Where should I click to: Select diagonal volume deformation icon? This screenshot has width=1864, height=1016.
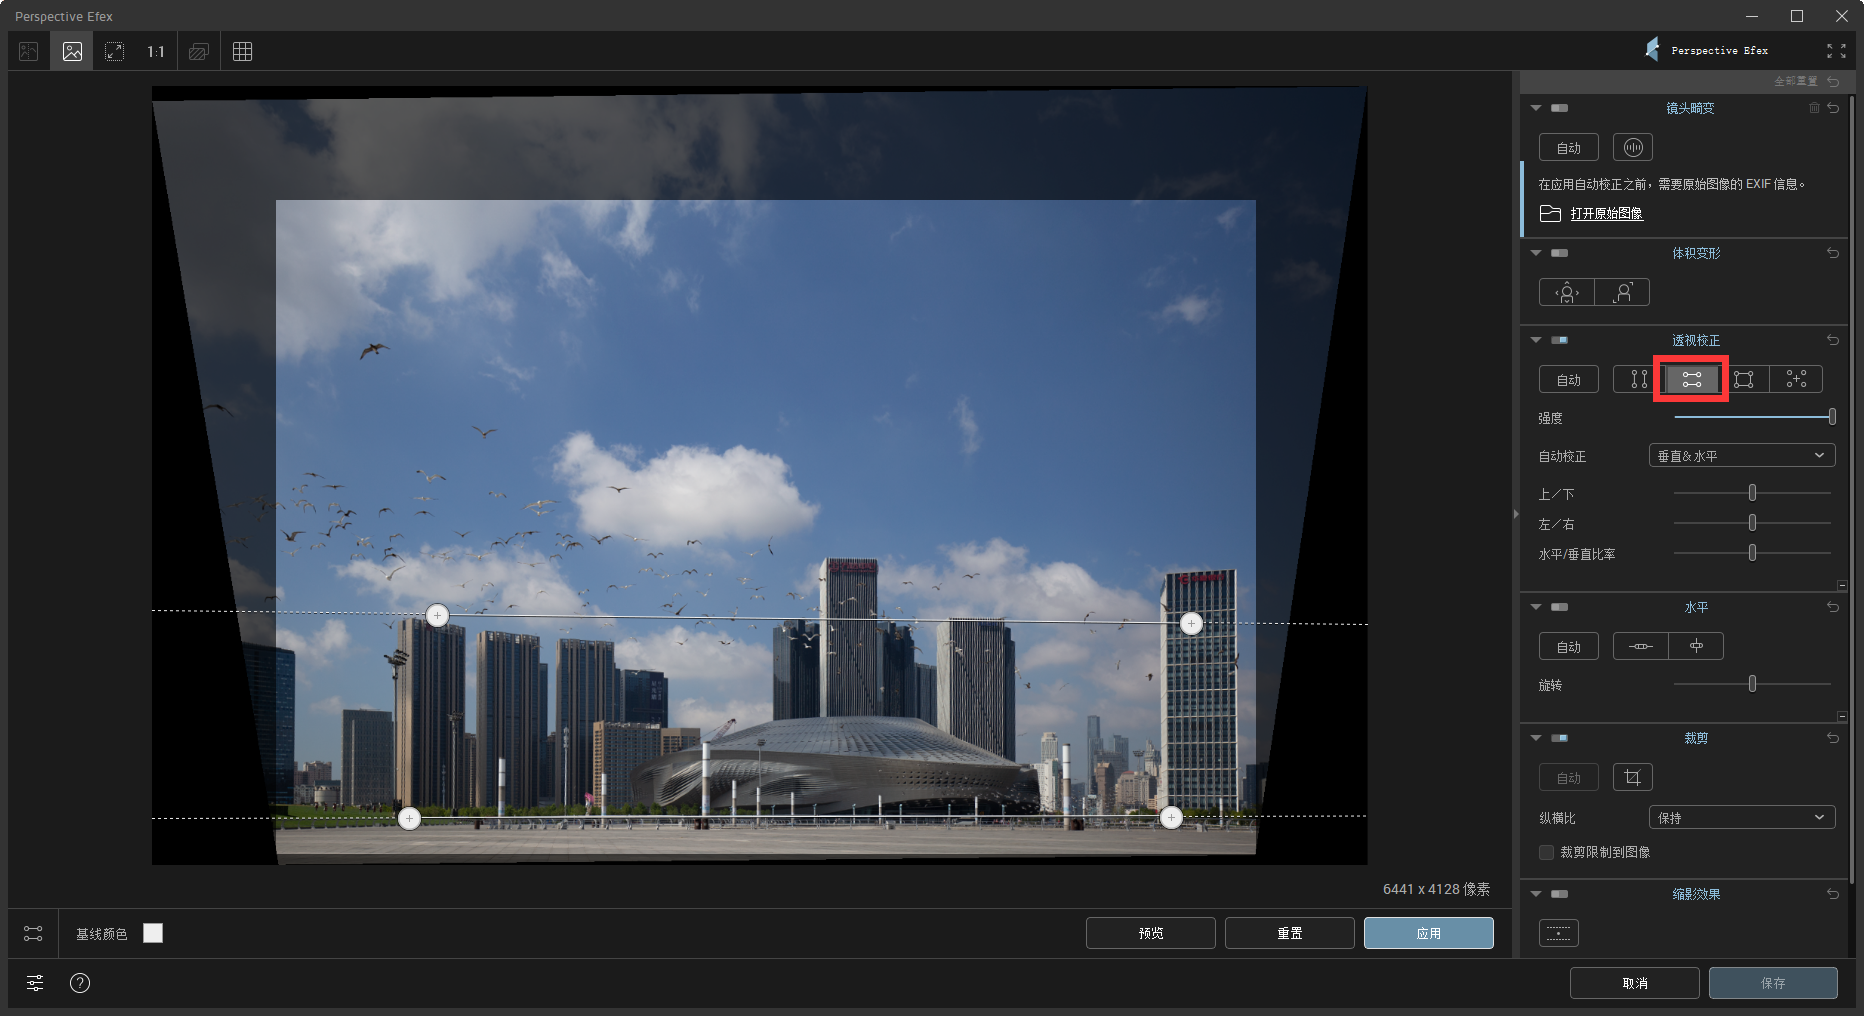pos(1622,292)
